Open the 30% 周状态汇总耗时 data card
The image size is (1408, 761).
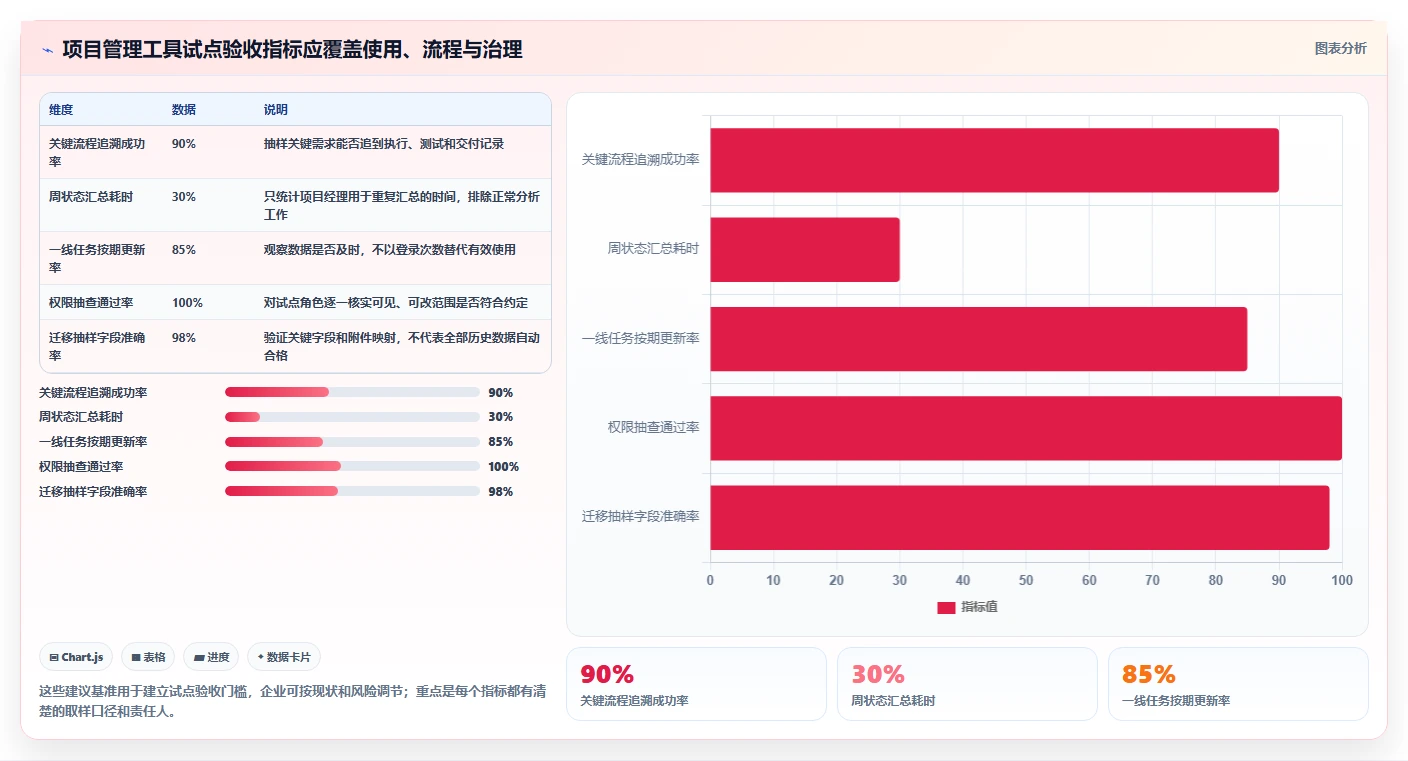(967, 684)
